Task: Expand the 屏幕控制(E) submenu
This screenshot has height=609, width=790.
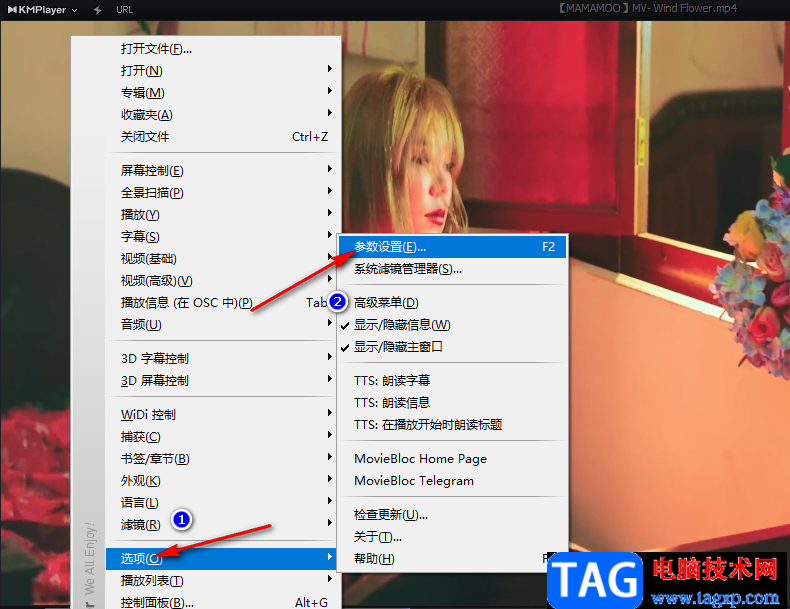Action: point(223,171)
